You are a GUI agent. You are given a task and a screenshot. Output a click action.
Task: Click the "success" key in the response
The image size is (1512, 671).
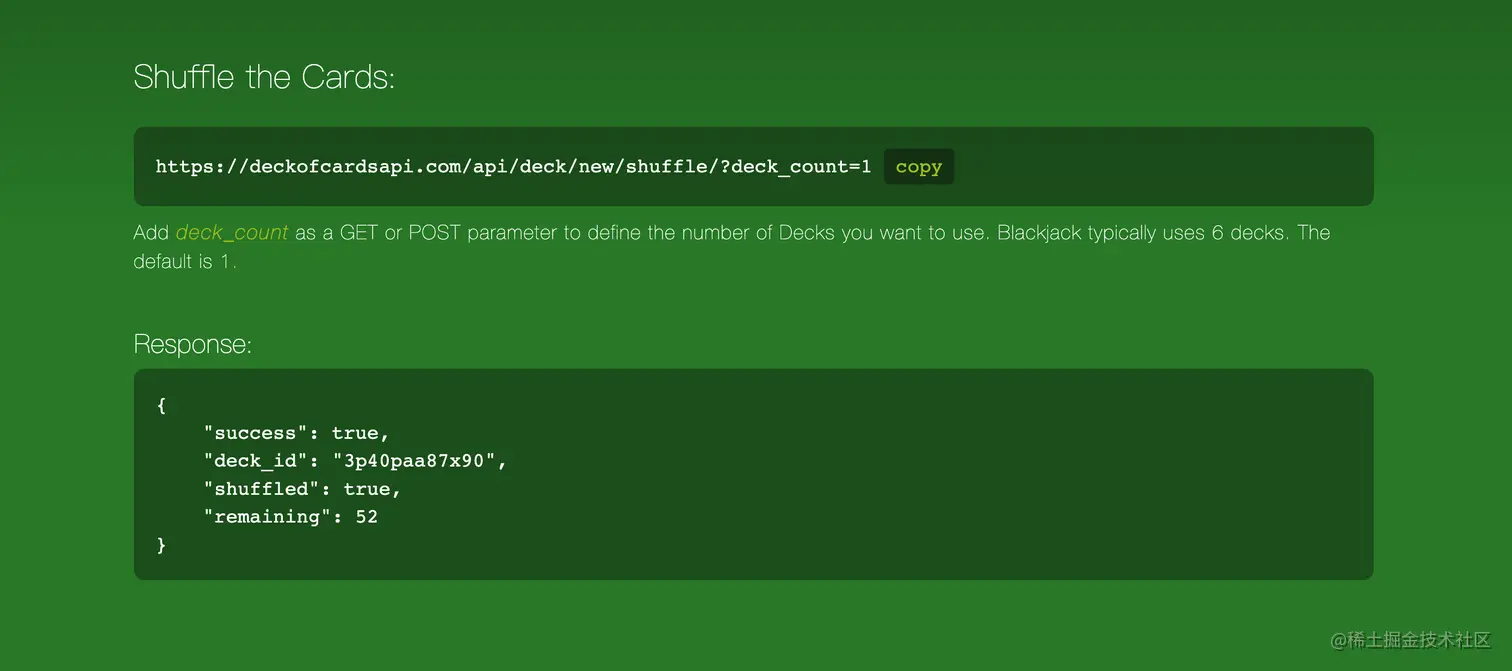[256, 433]
